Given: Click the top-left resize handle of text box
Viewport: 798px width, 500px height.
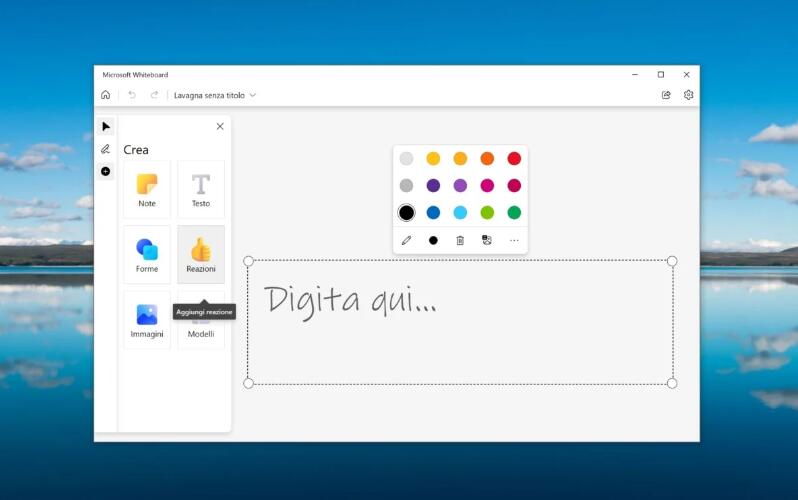Looking at the screenshot, I should point(248,261).
